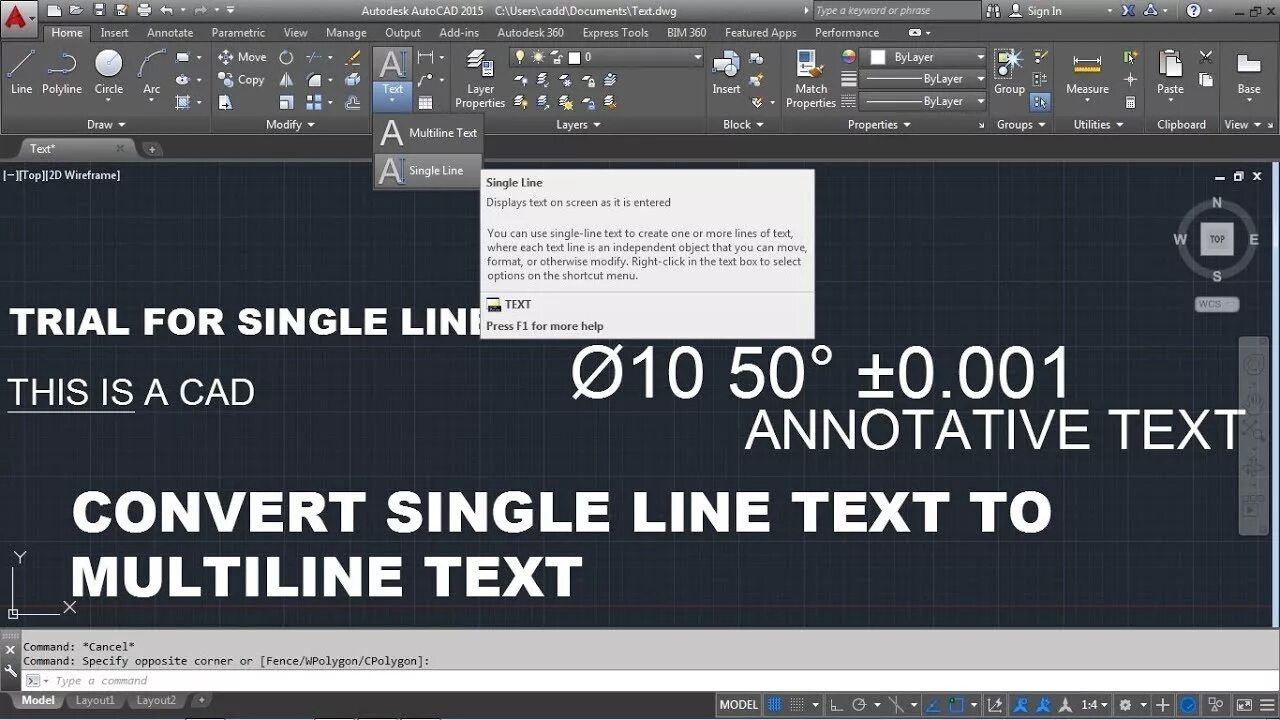Toggle the MODEL space button
This screenshot has width=1280, height=720.
(x=739, y=705)
